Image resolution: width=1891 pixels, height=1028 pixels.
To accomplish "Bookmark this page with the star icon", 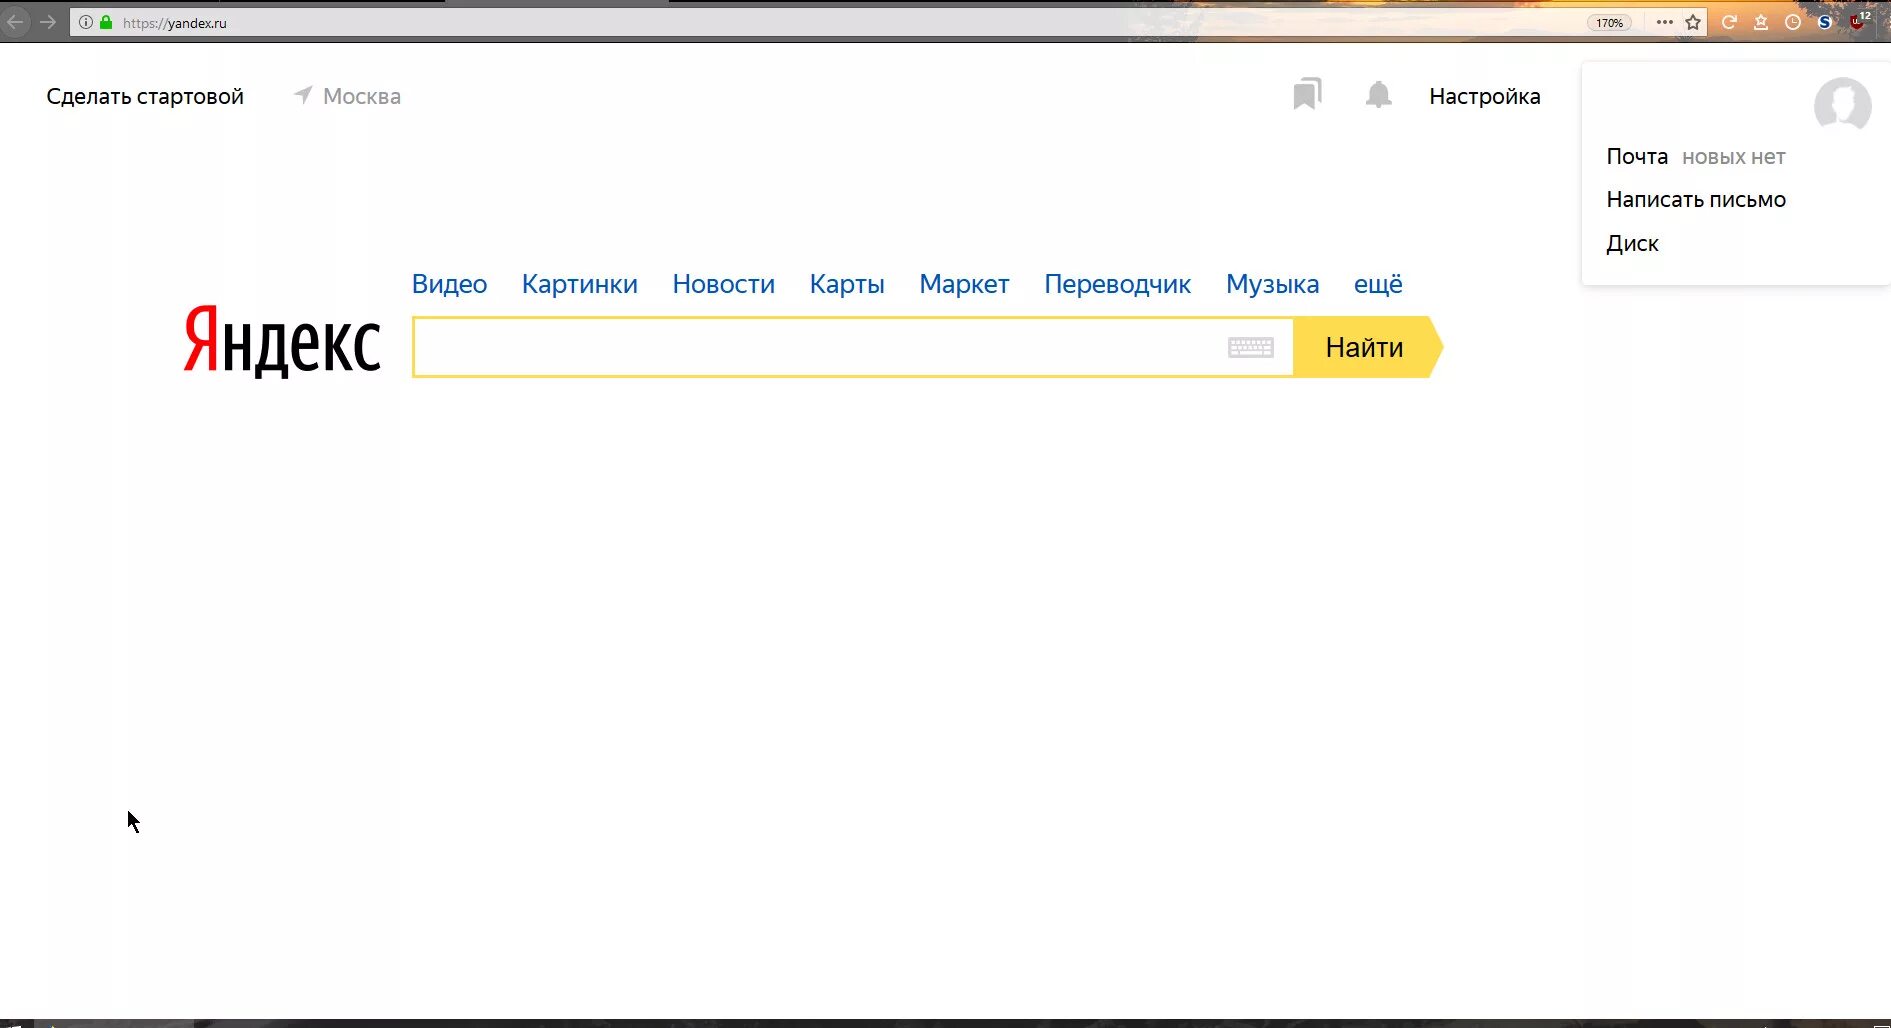I will click(x=1693, y=22).
